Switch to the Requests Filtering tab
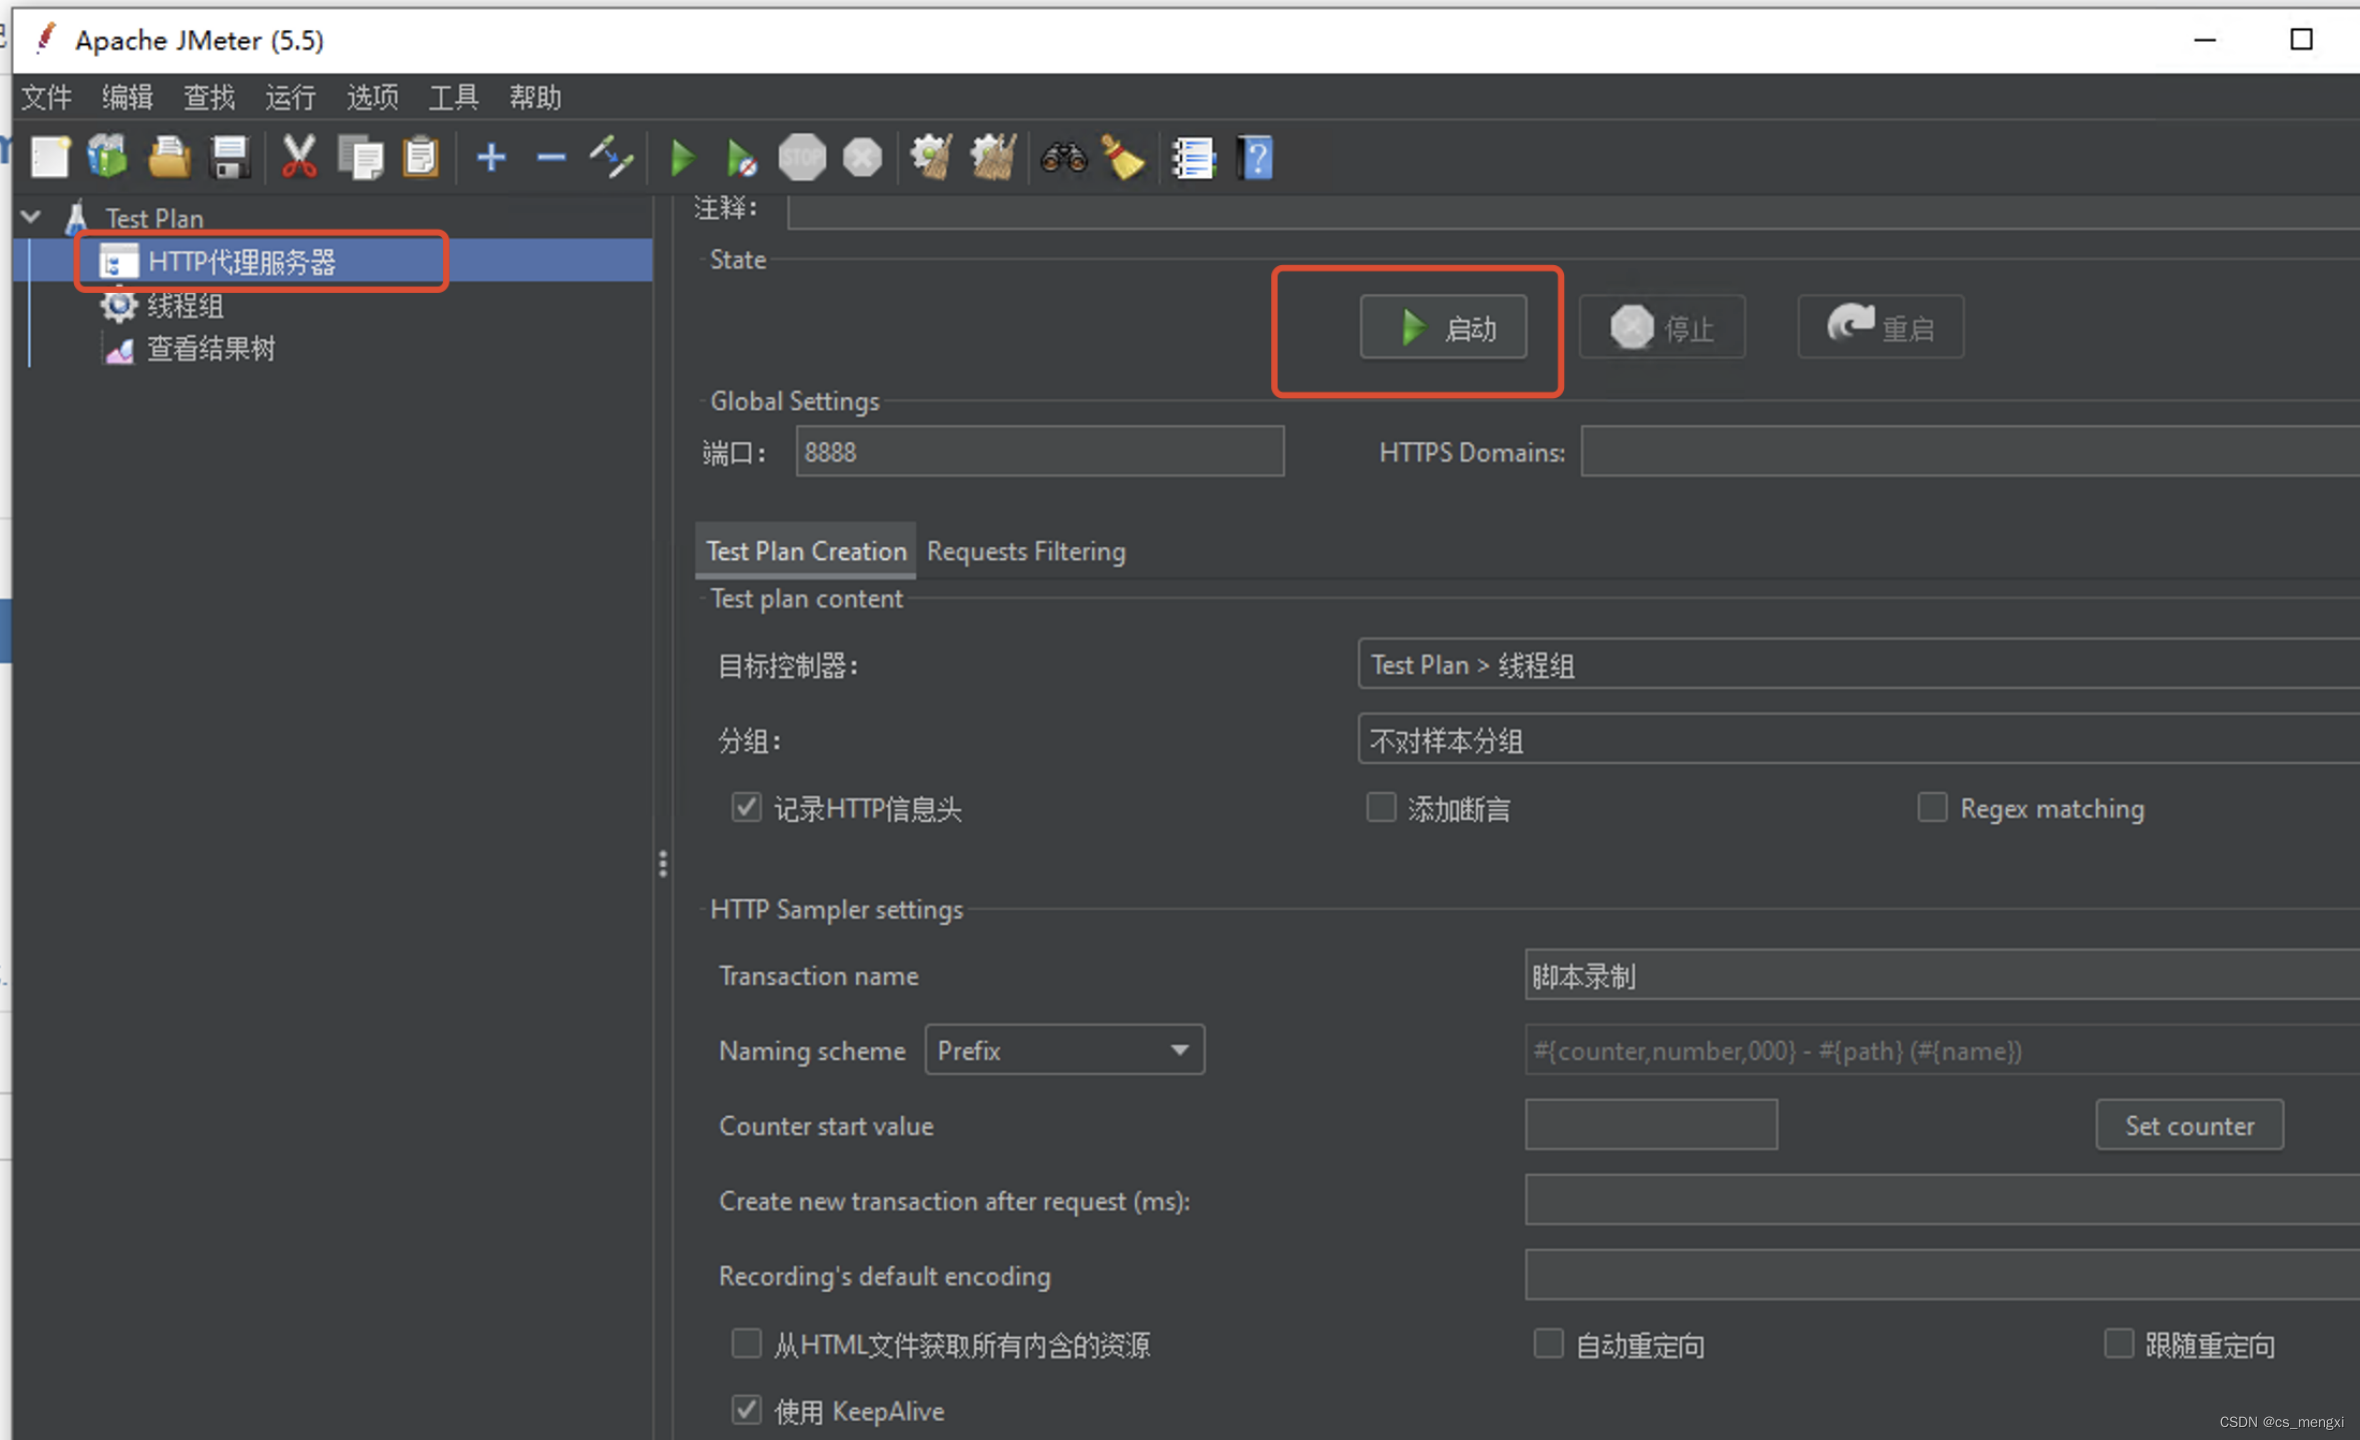 click(1026, 551)
